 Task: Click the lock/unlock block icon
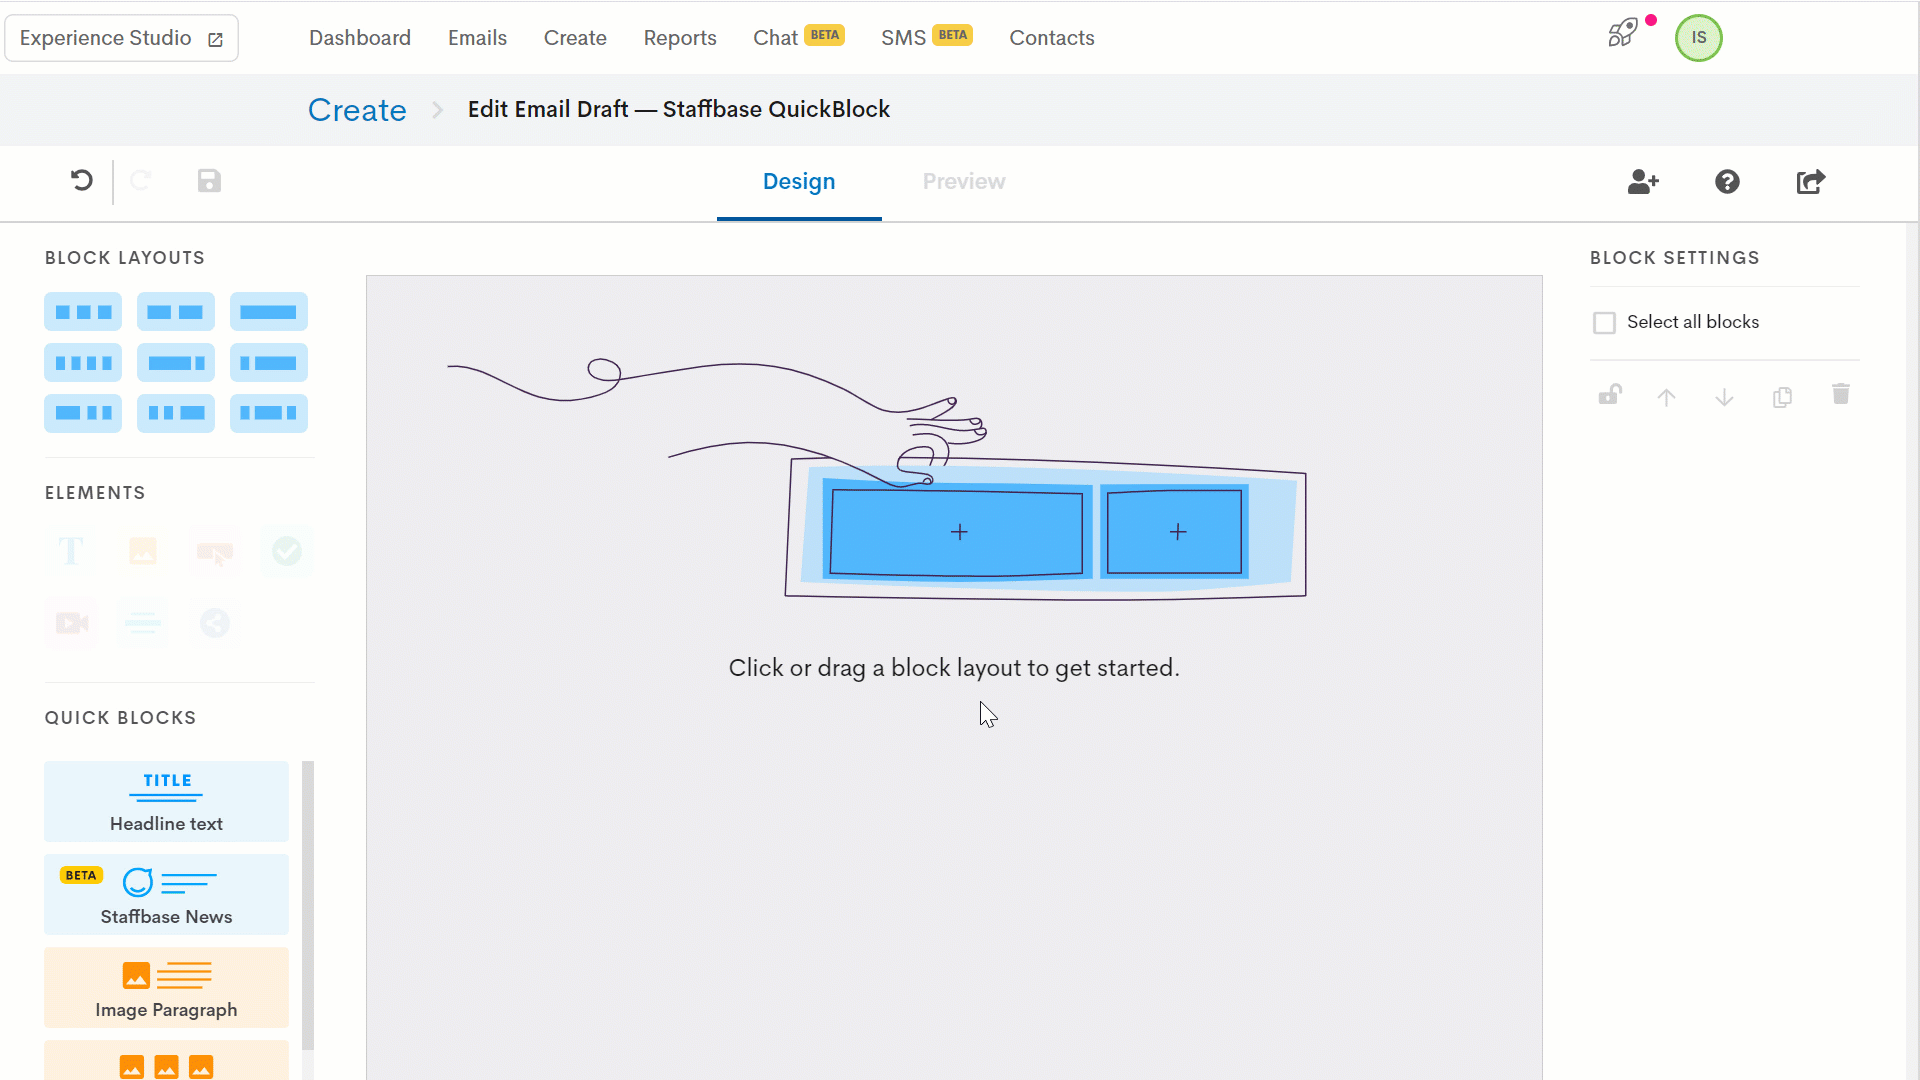pos(1609,396)
